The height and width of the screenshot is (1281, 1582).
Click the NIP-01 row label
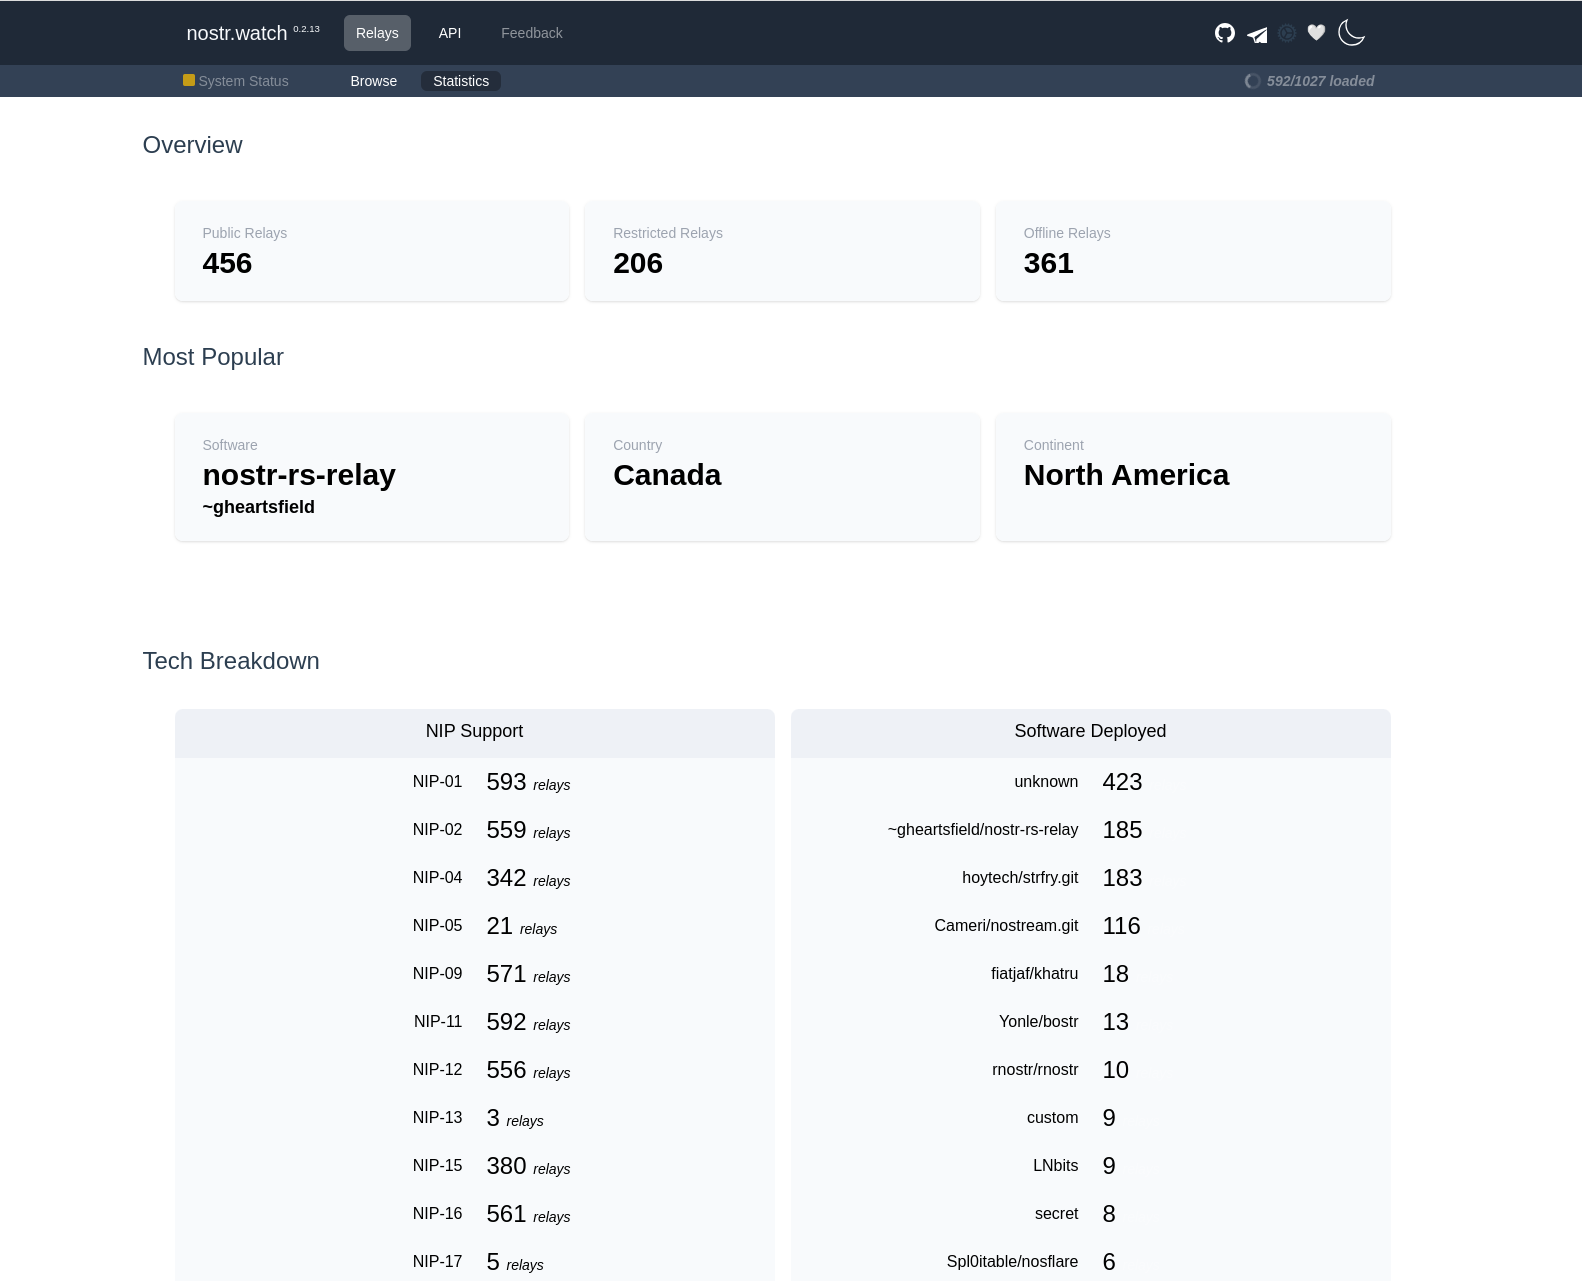(x=437, y=782)
